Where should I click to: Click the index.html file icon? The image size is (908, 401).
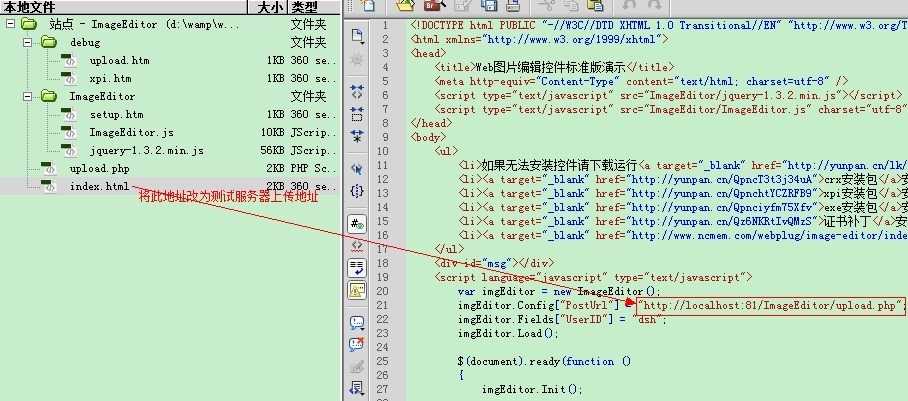[49, 187]
